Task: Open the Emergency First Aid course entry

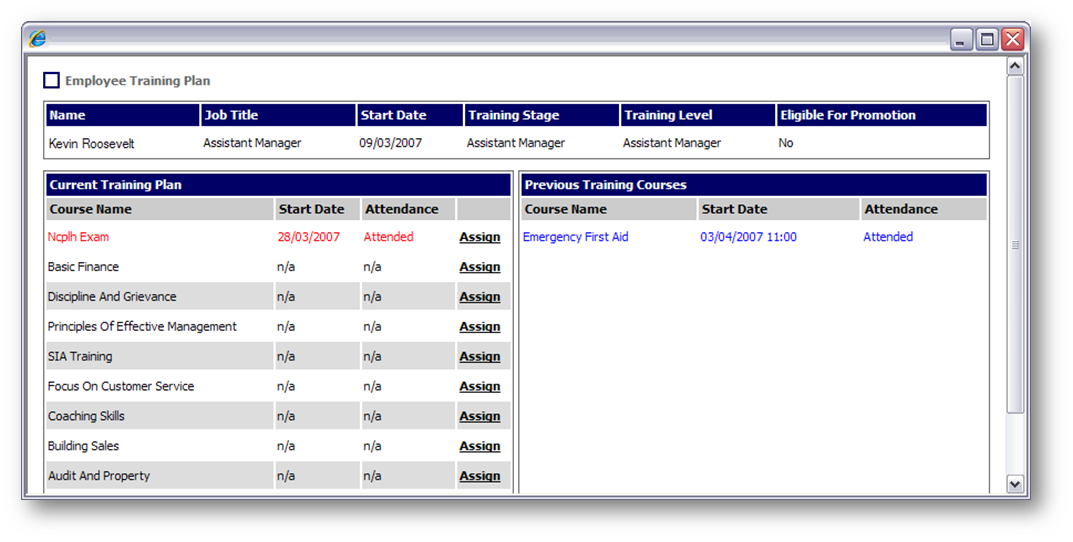Action: point(575,237)
